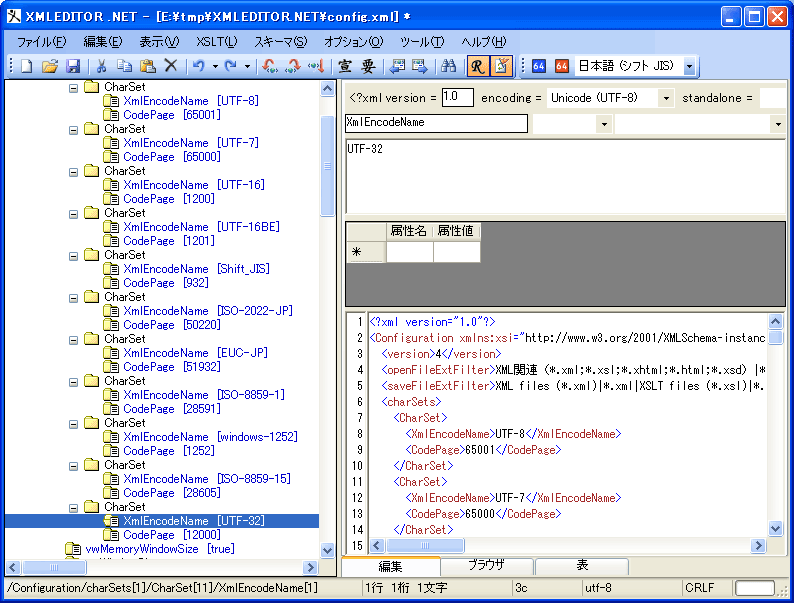
Task: Save the file with floppy icon
Action: 73,66
